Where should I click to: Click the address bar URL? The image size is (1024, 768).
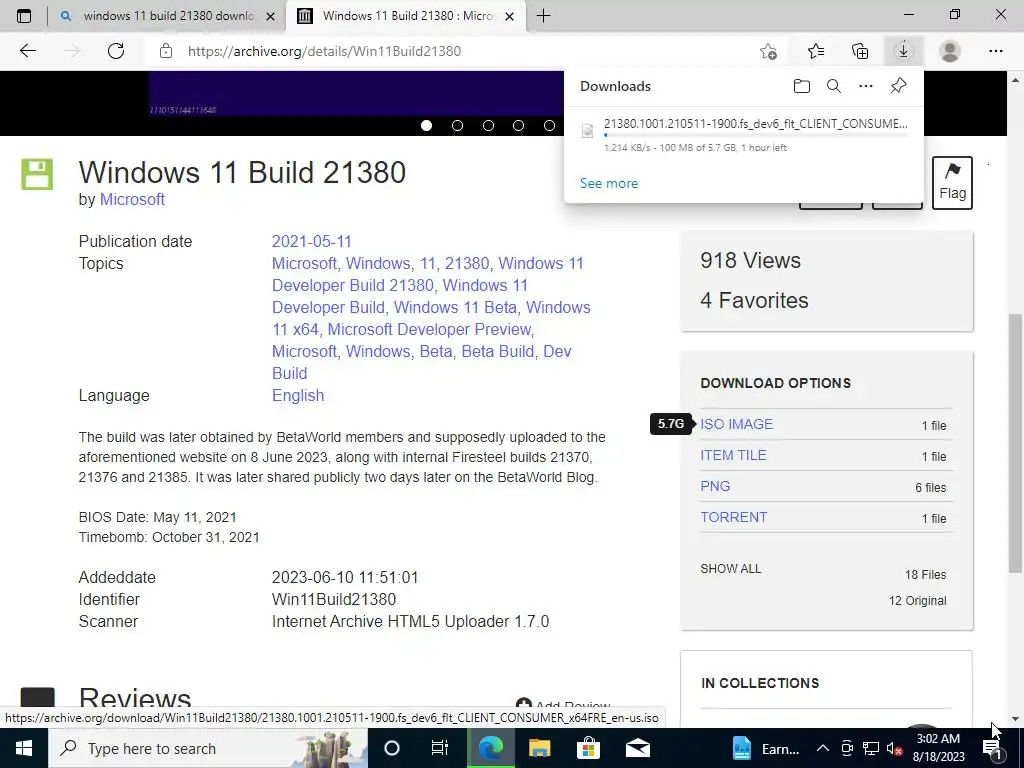point(325,51)
